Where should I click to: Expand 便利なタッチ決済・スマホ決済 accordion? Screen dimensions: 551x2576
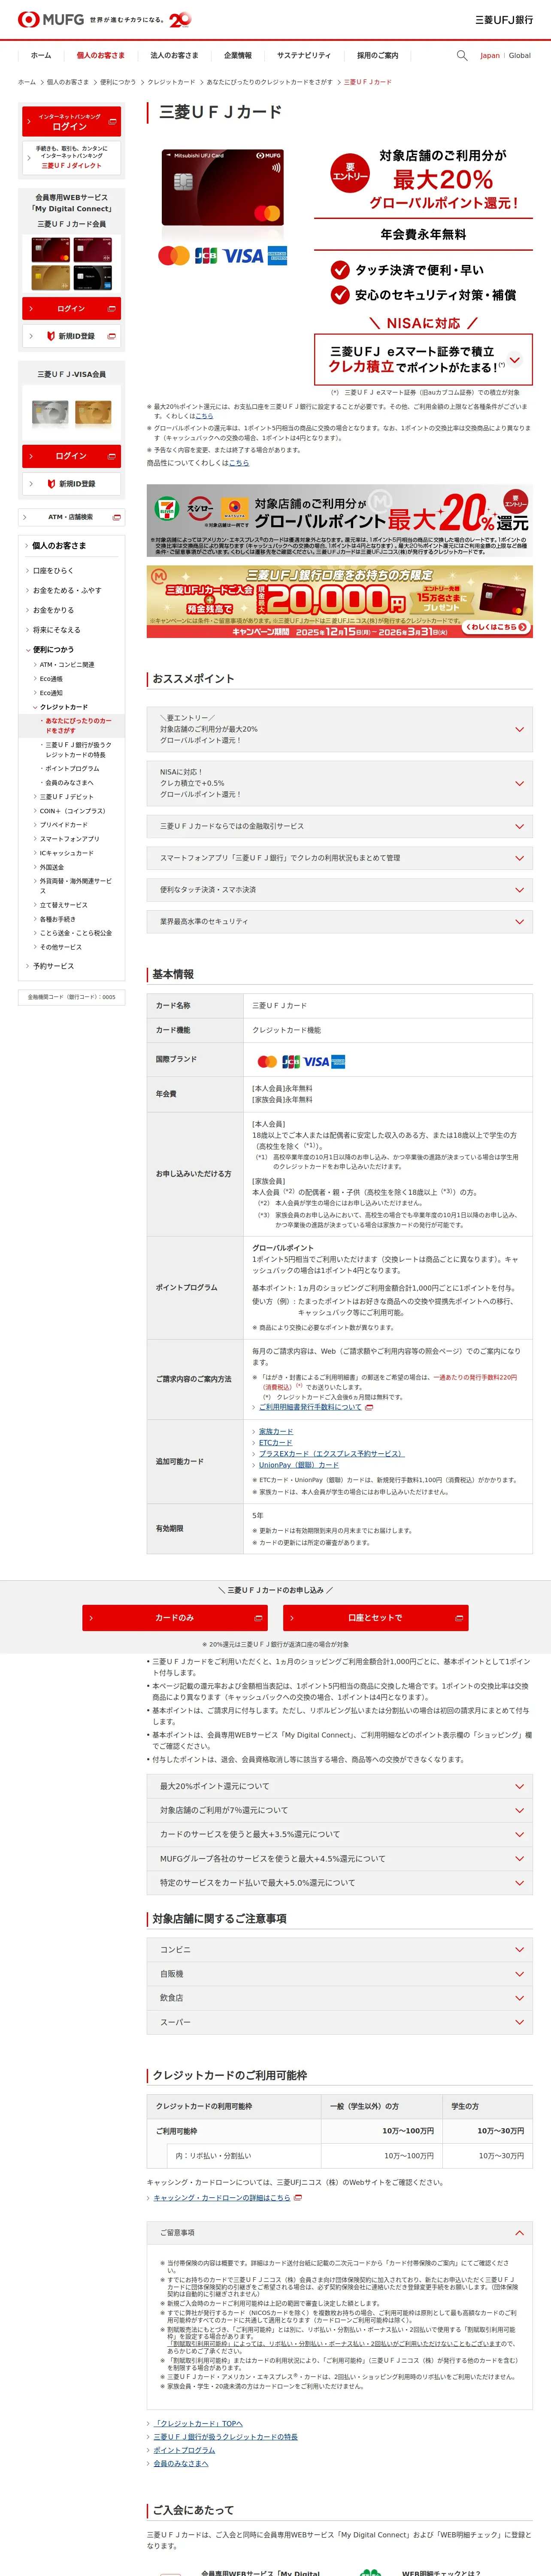339,890
